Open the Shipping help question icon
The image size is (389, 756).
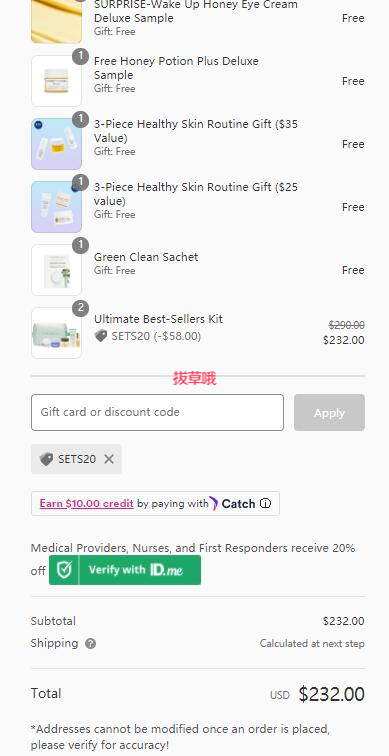[x=90, y=644]
